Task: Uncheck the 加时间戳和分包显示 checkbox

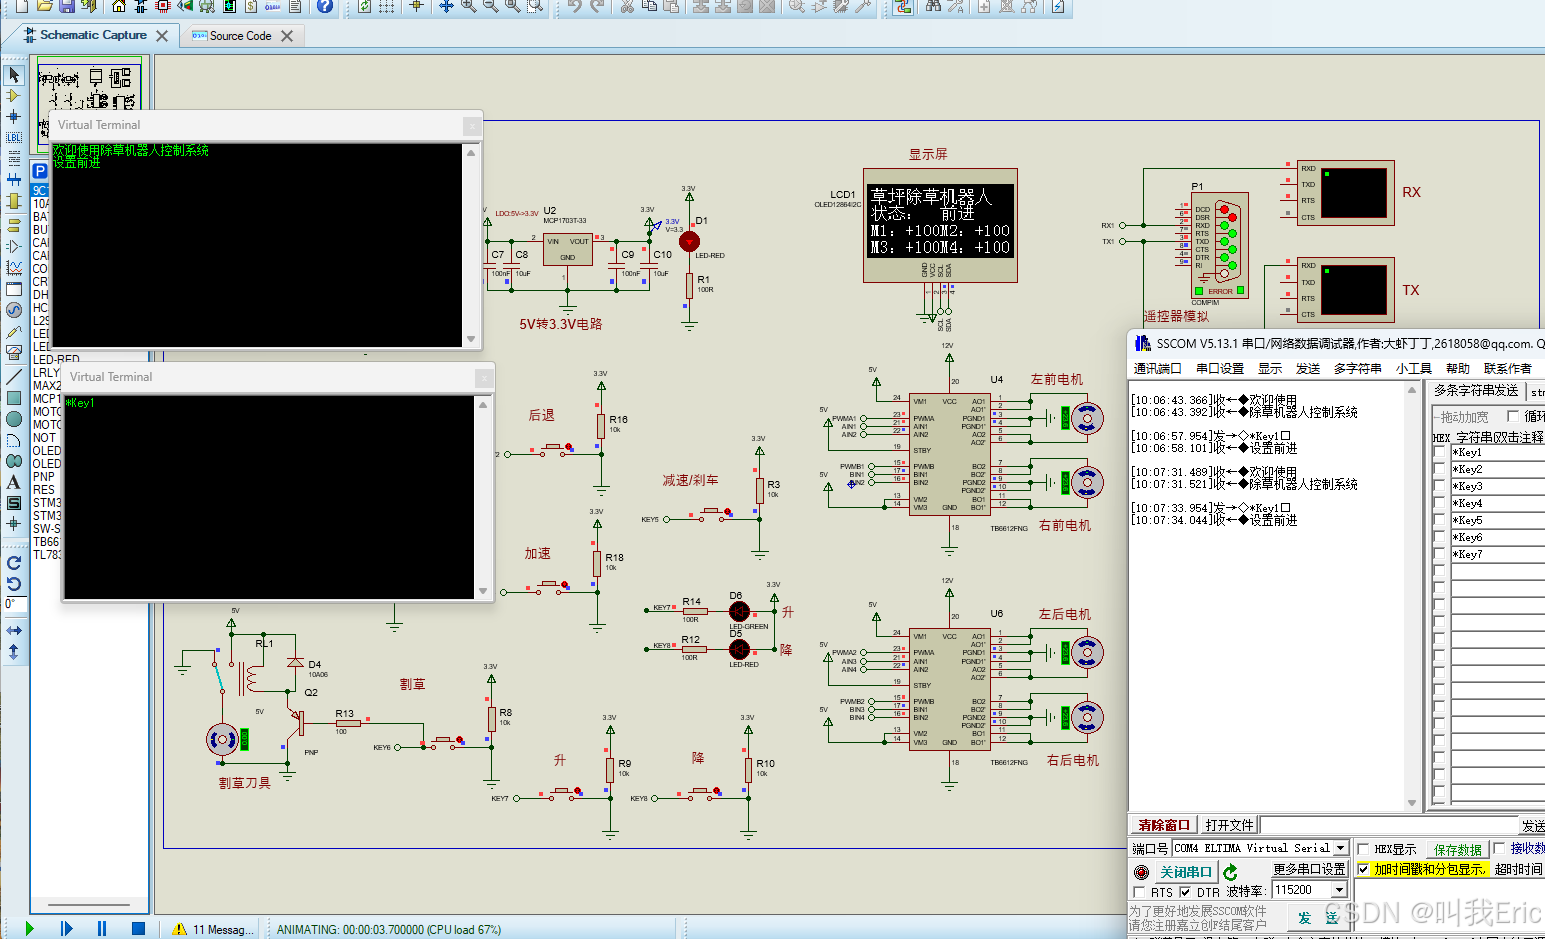Action: pyautogui.click(x=1363, y=870)
